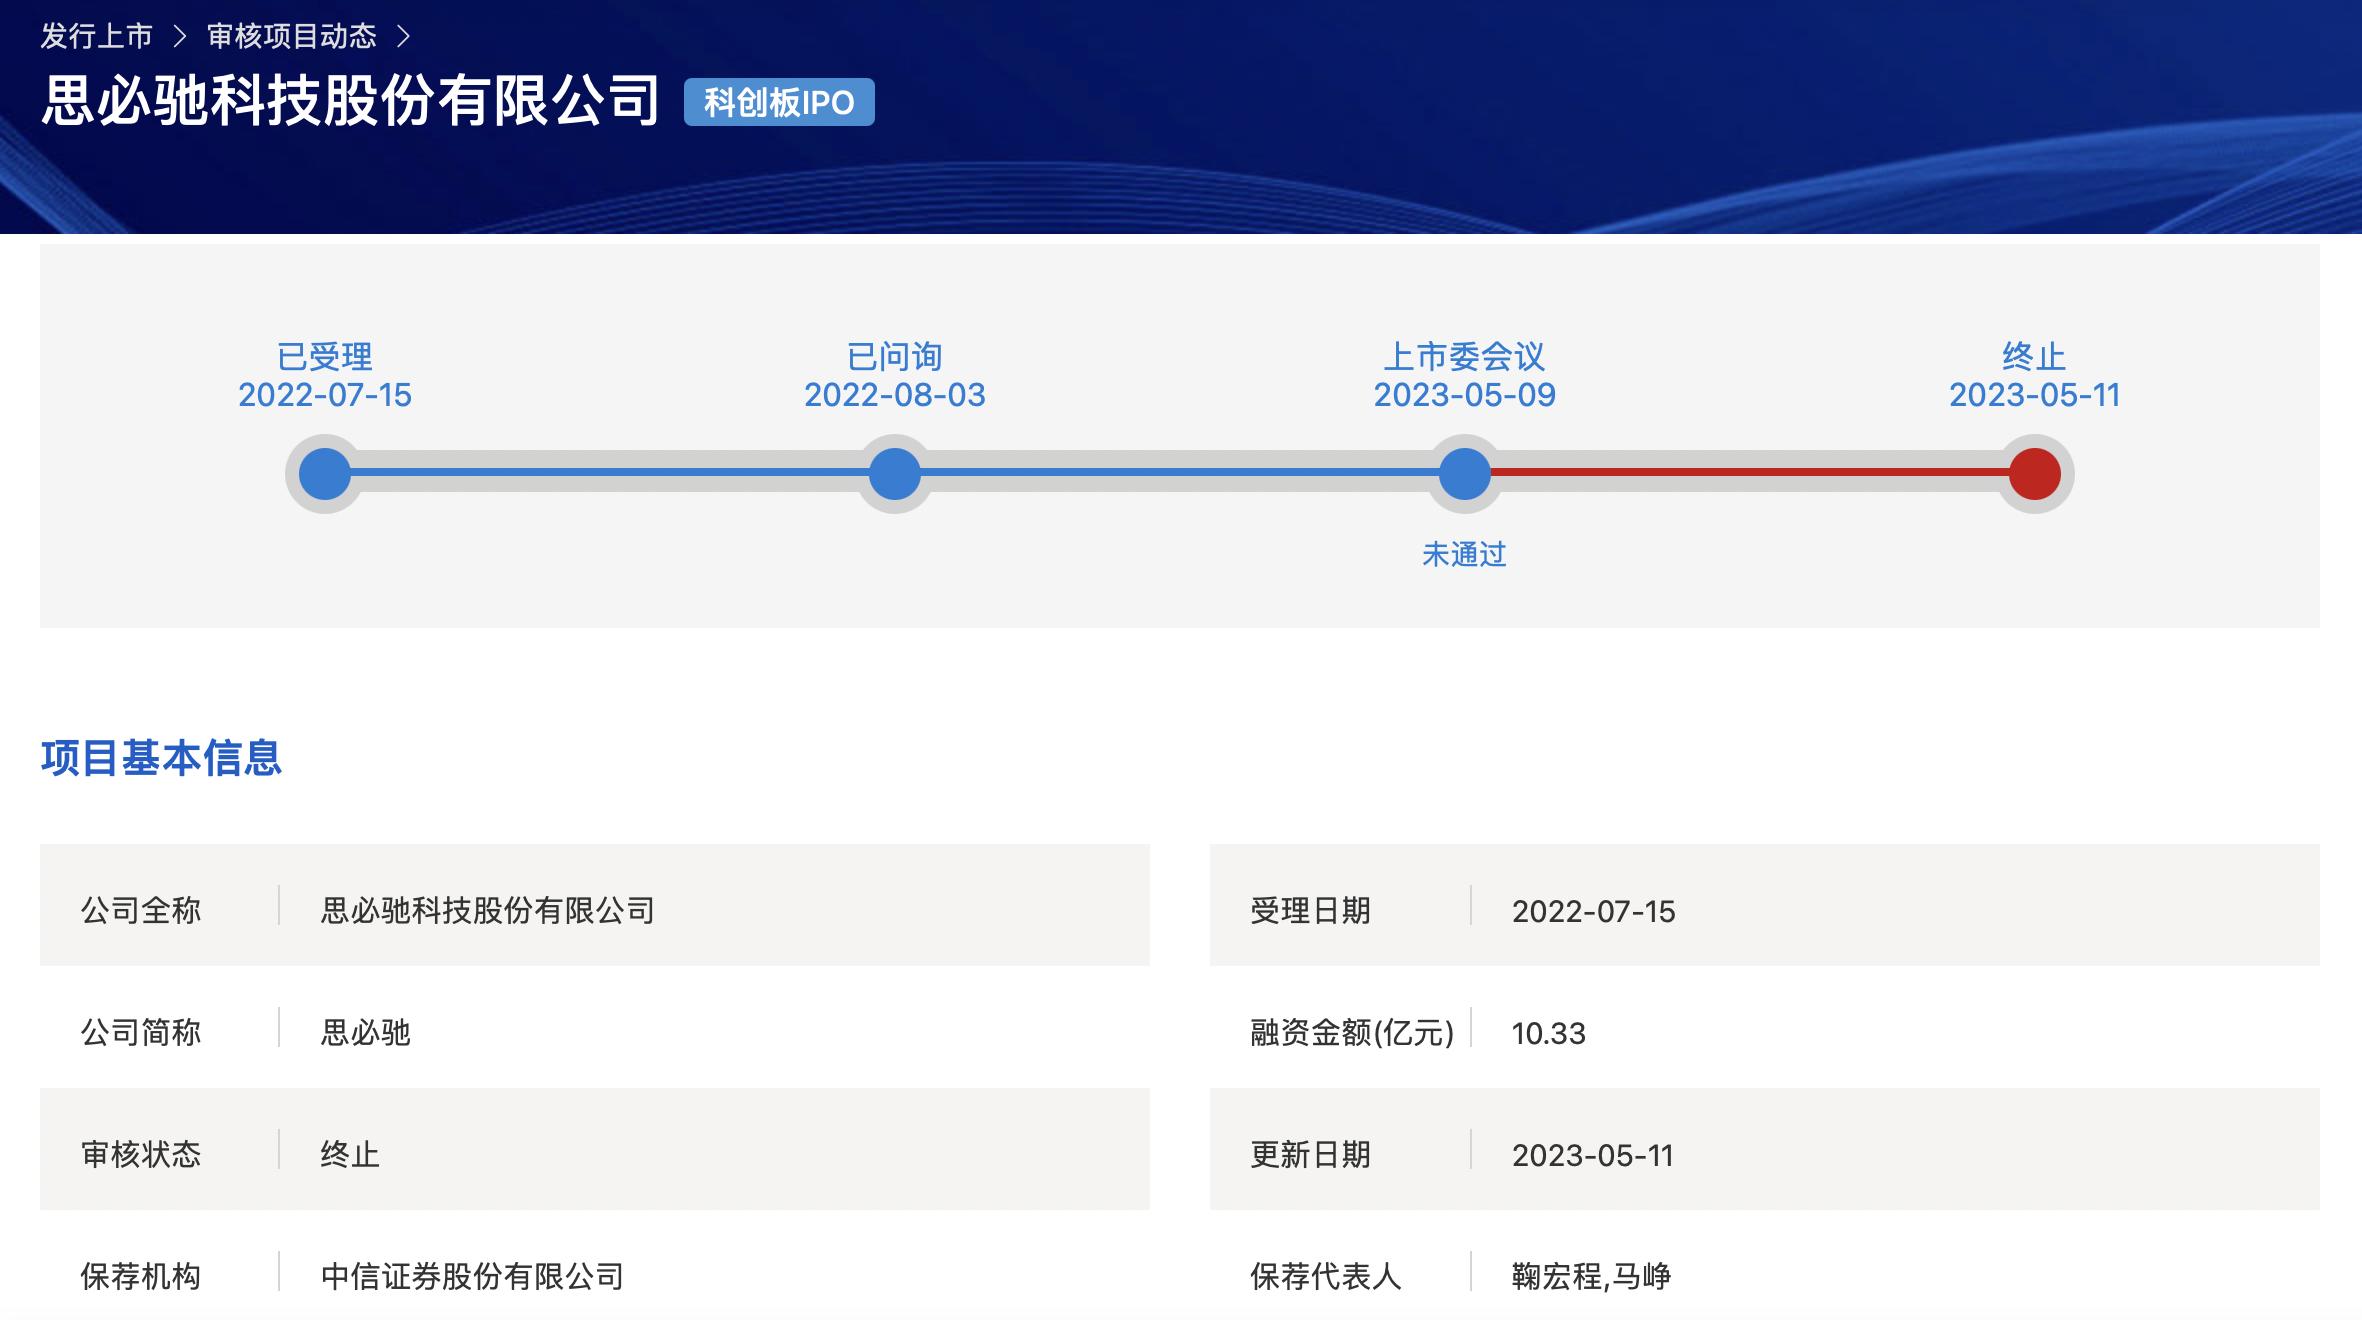Viewport: 2362px width, 1320px height.
Task: Select the 已问询 timeline node
Action: coord(895,474)
